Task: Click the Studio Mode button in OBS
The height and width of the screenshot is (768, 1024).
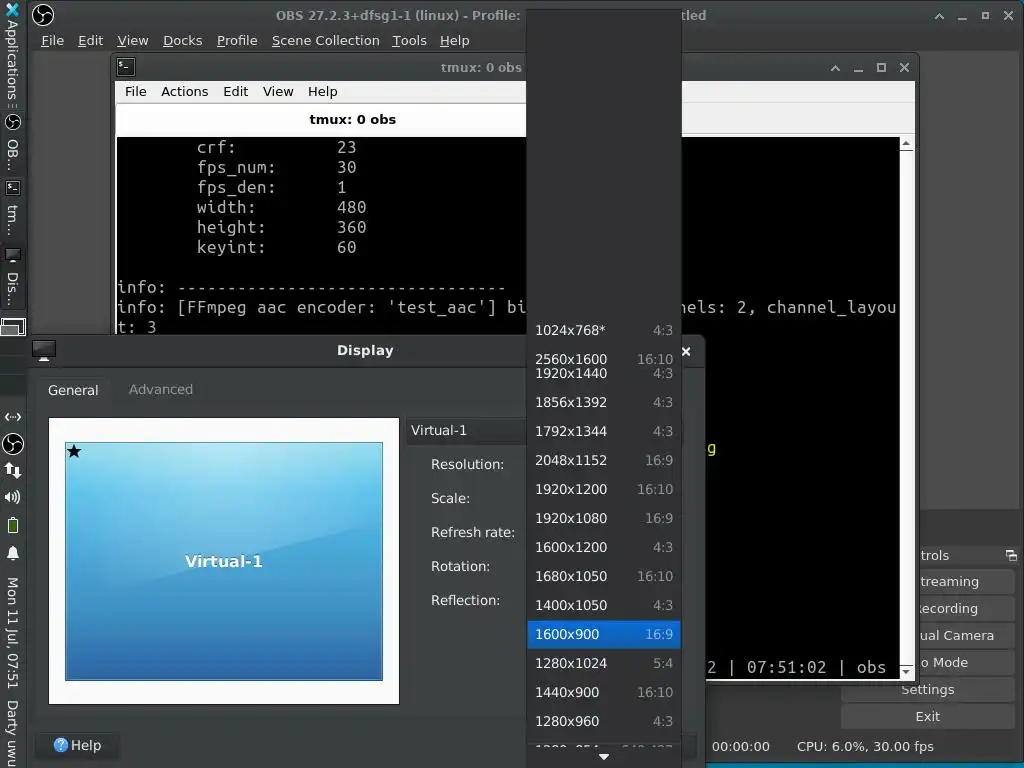Action: pos(966,662)
